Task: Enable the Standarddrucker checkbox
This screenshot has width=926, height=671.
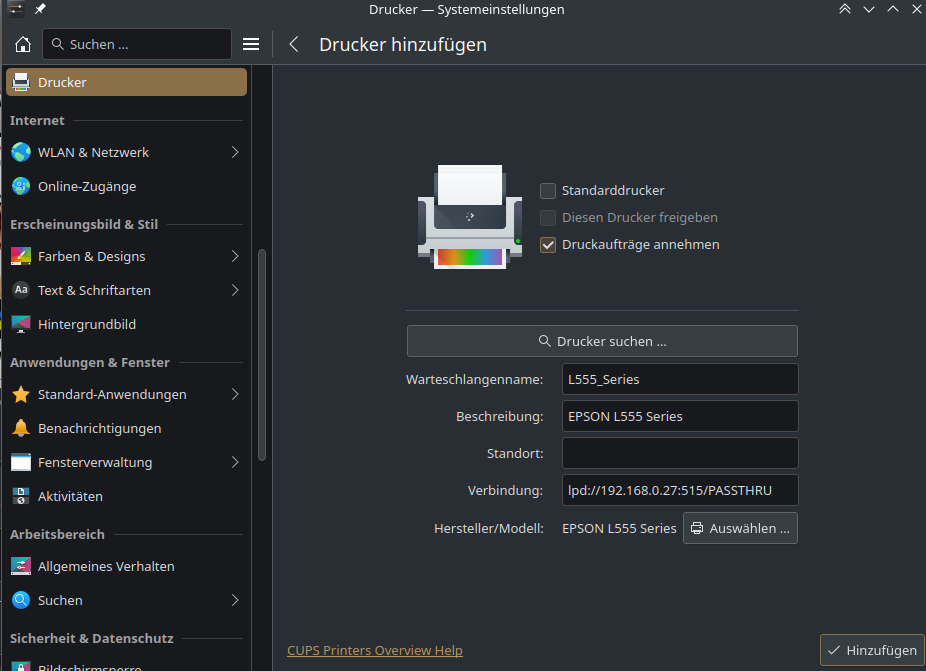Action: point(547,191)
